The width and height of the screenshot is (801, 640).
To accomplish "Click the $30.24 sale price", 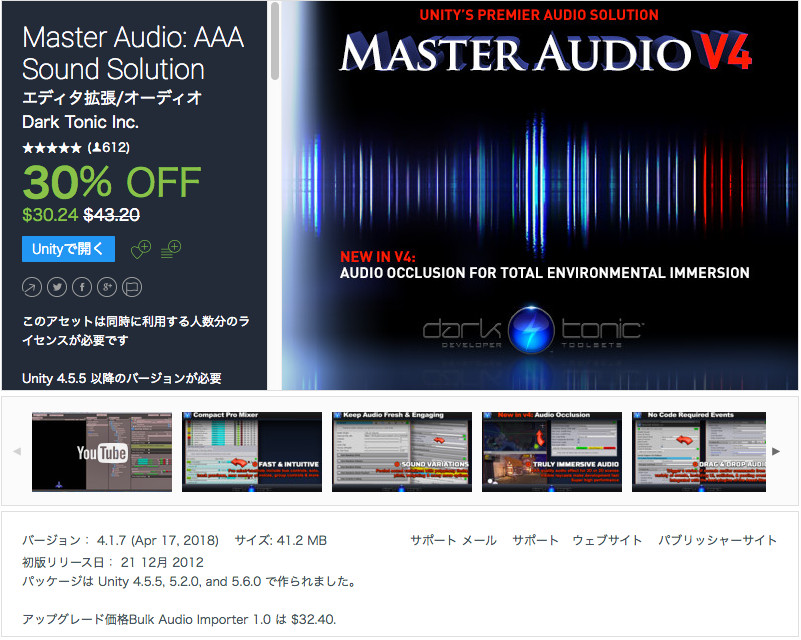I will pyautogui.click(x=50, y=215).
